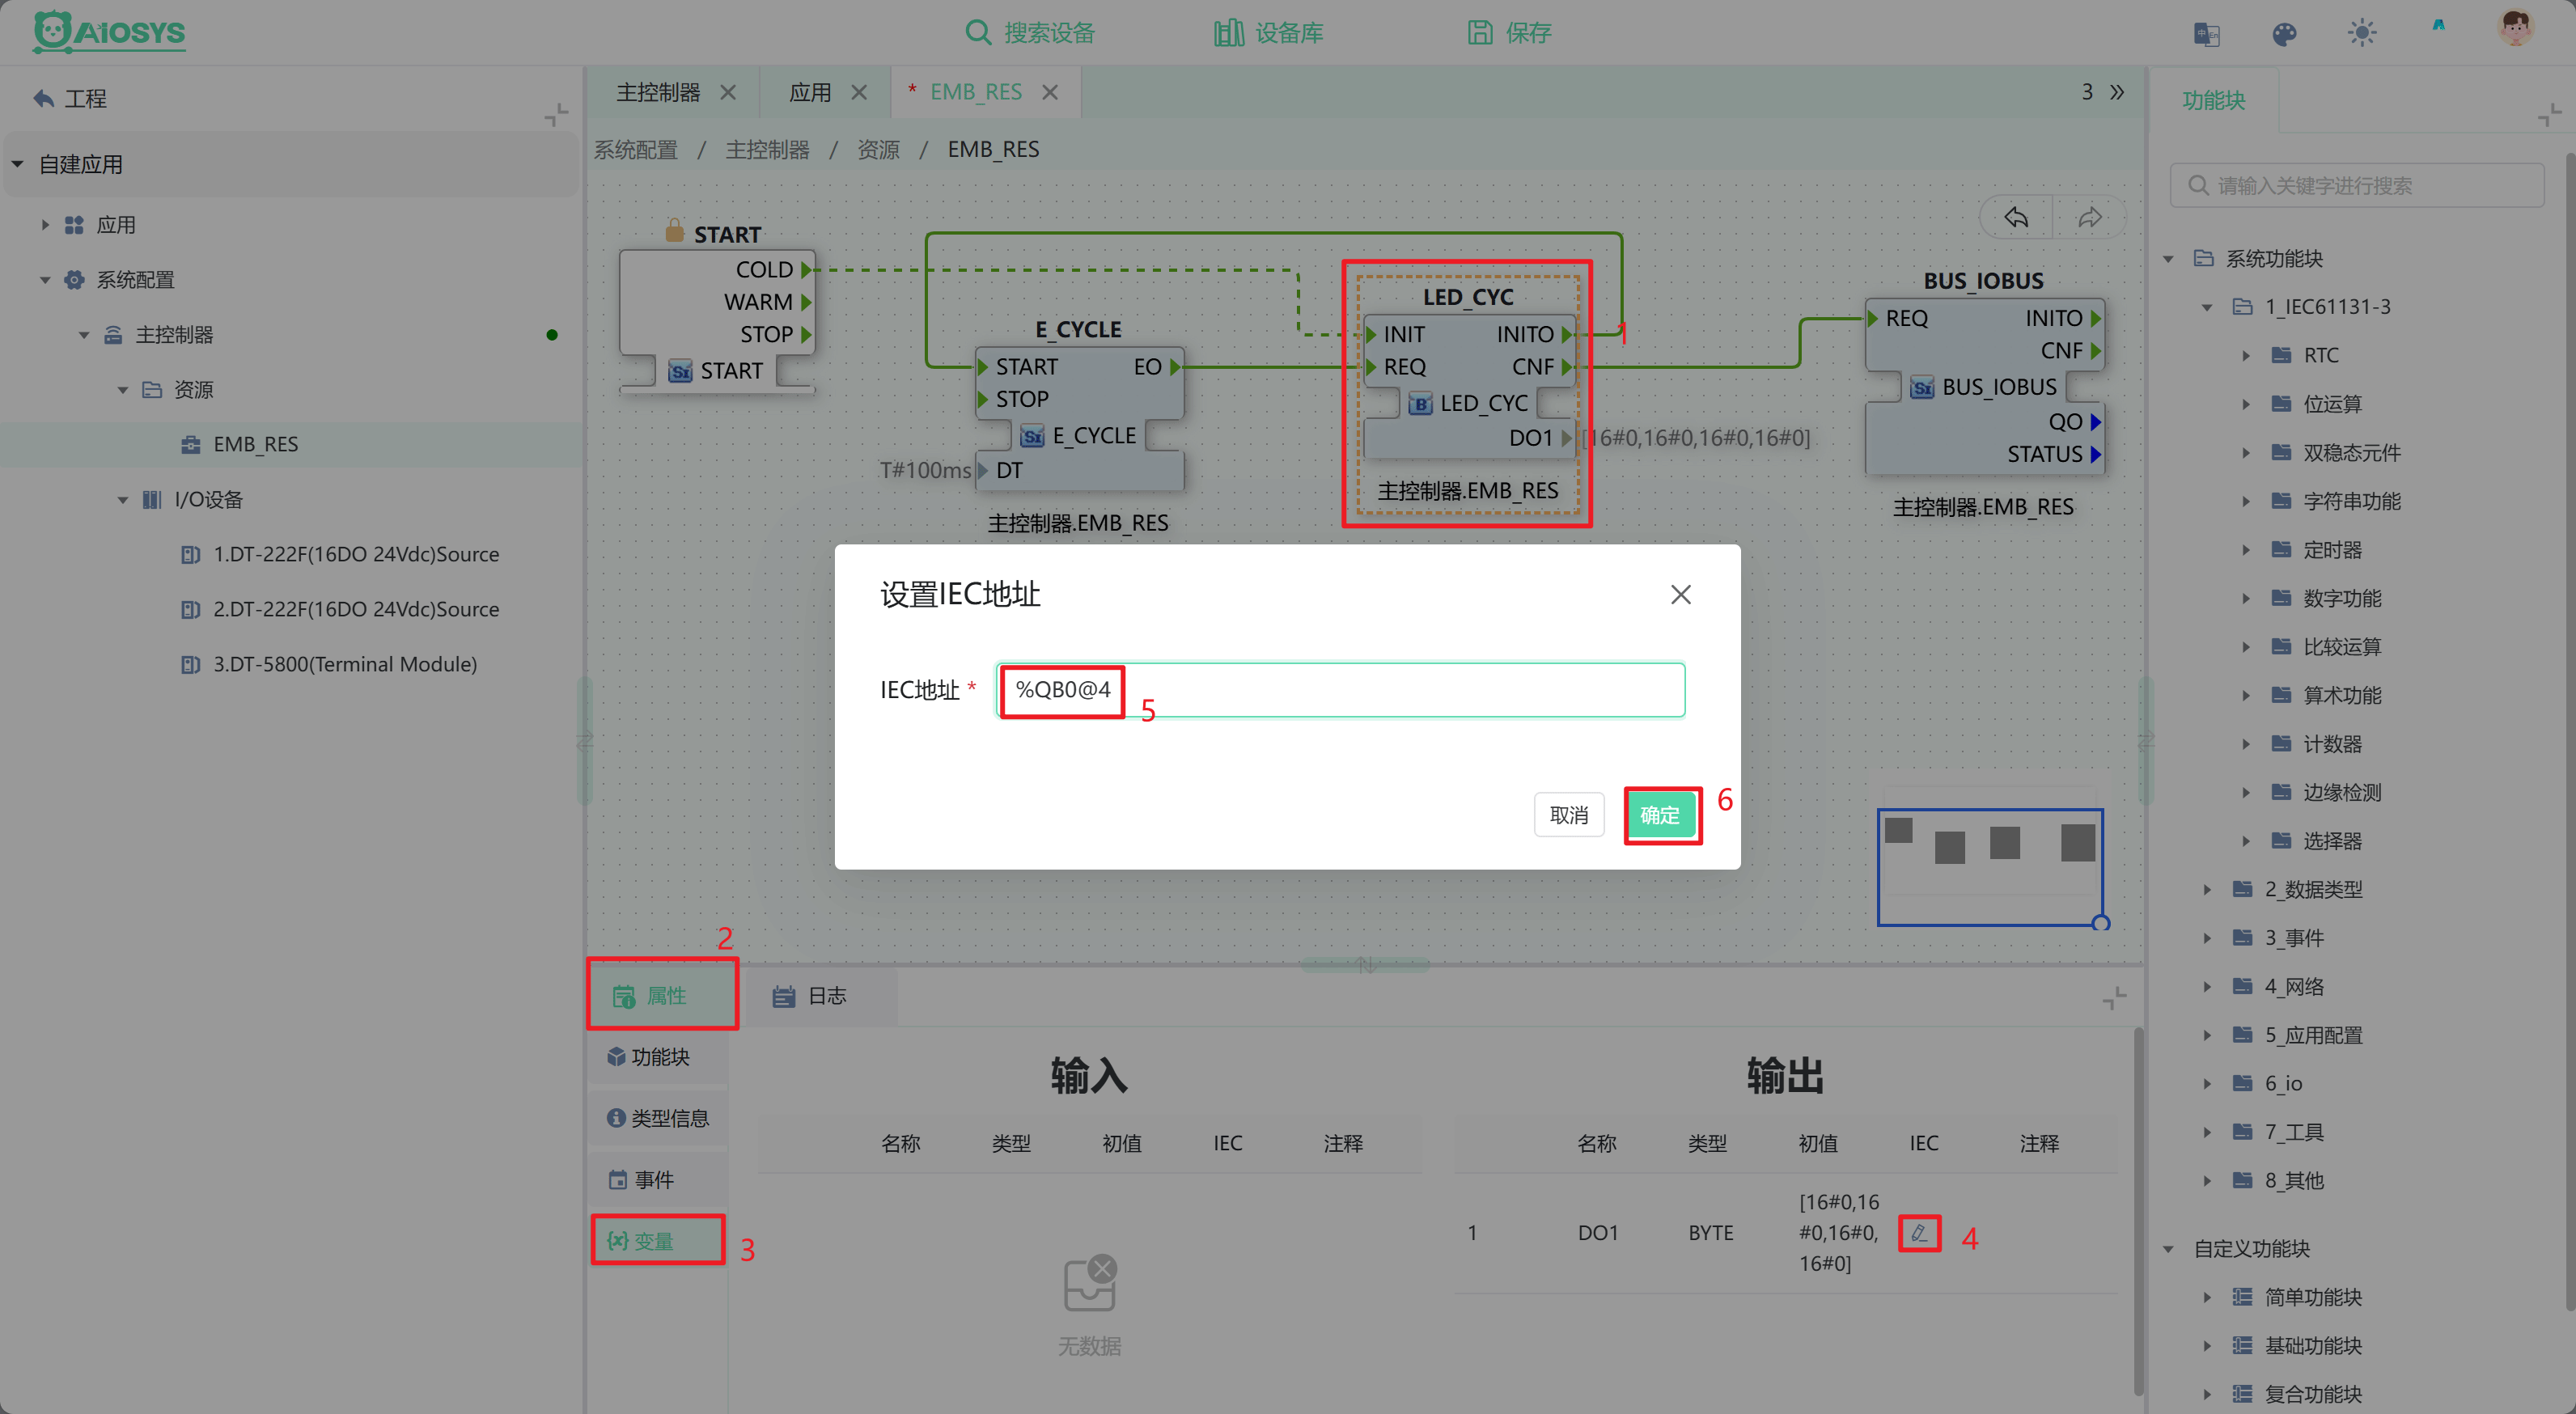The height and width of the screenshot is (1414, 2576).
Task: Click the 取消 cancel button
Action: click(1568, 815)
